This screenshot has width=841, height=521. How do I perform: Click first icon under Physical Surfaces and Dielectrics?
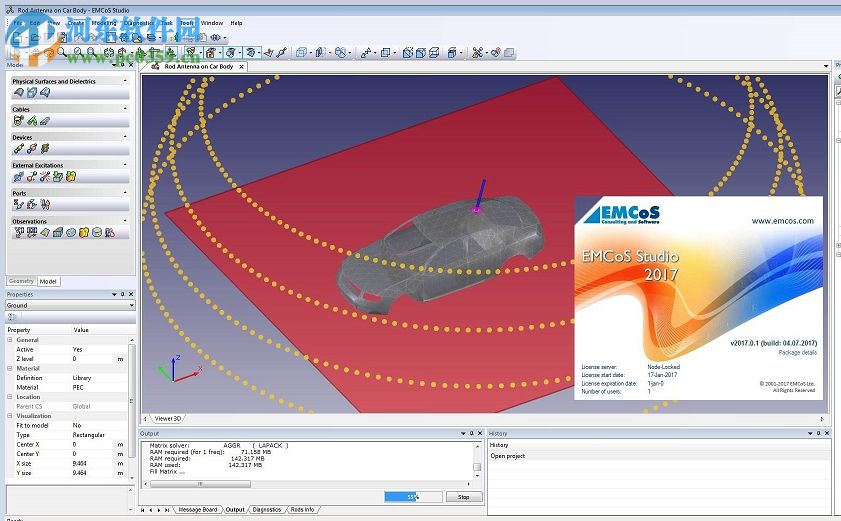pyautogui.click(x=19, y=92)
